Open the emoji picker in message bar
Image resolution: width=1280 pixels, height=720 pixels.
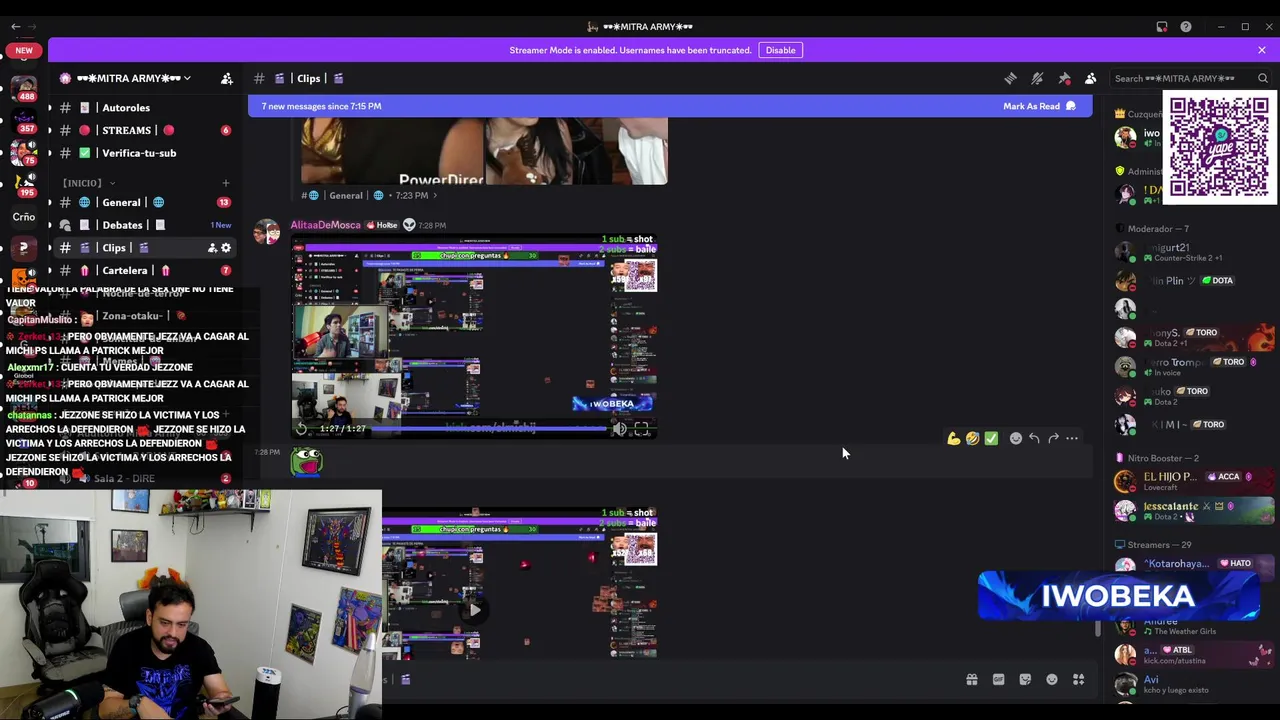pos(1052,680)
